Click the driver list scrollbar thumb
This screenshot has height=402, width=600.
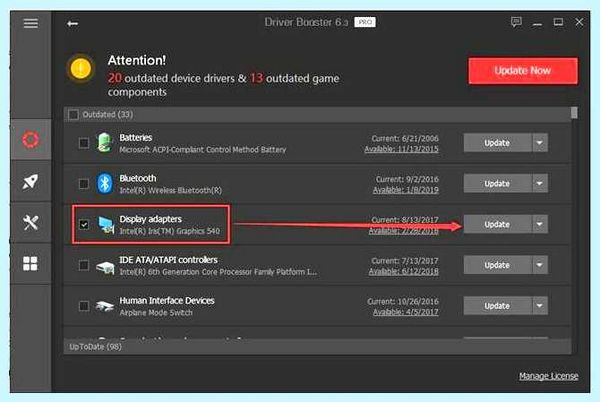click(x=574, y=112)
